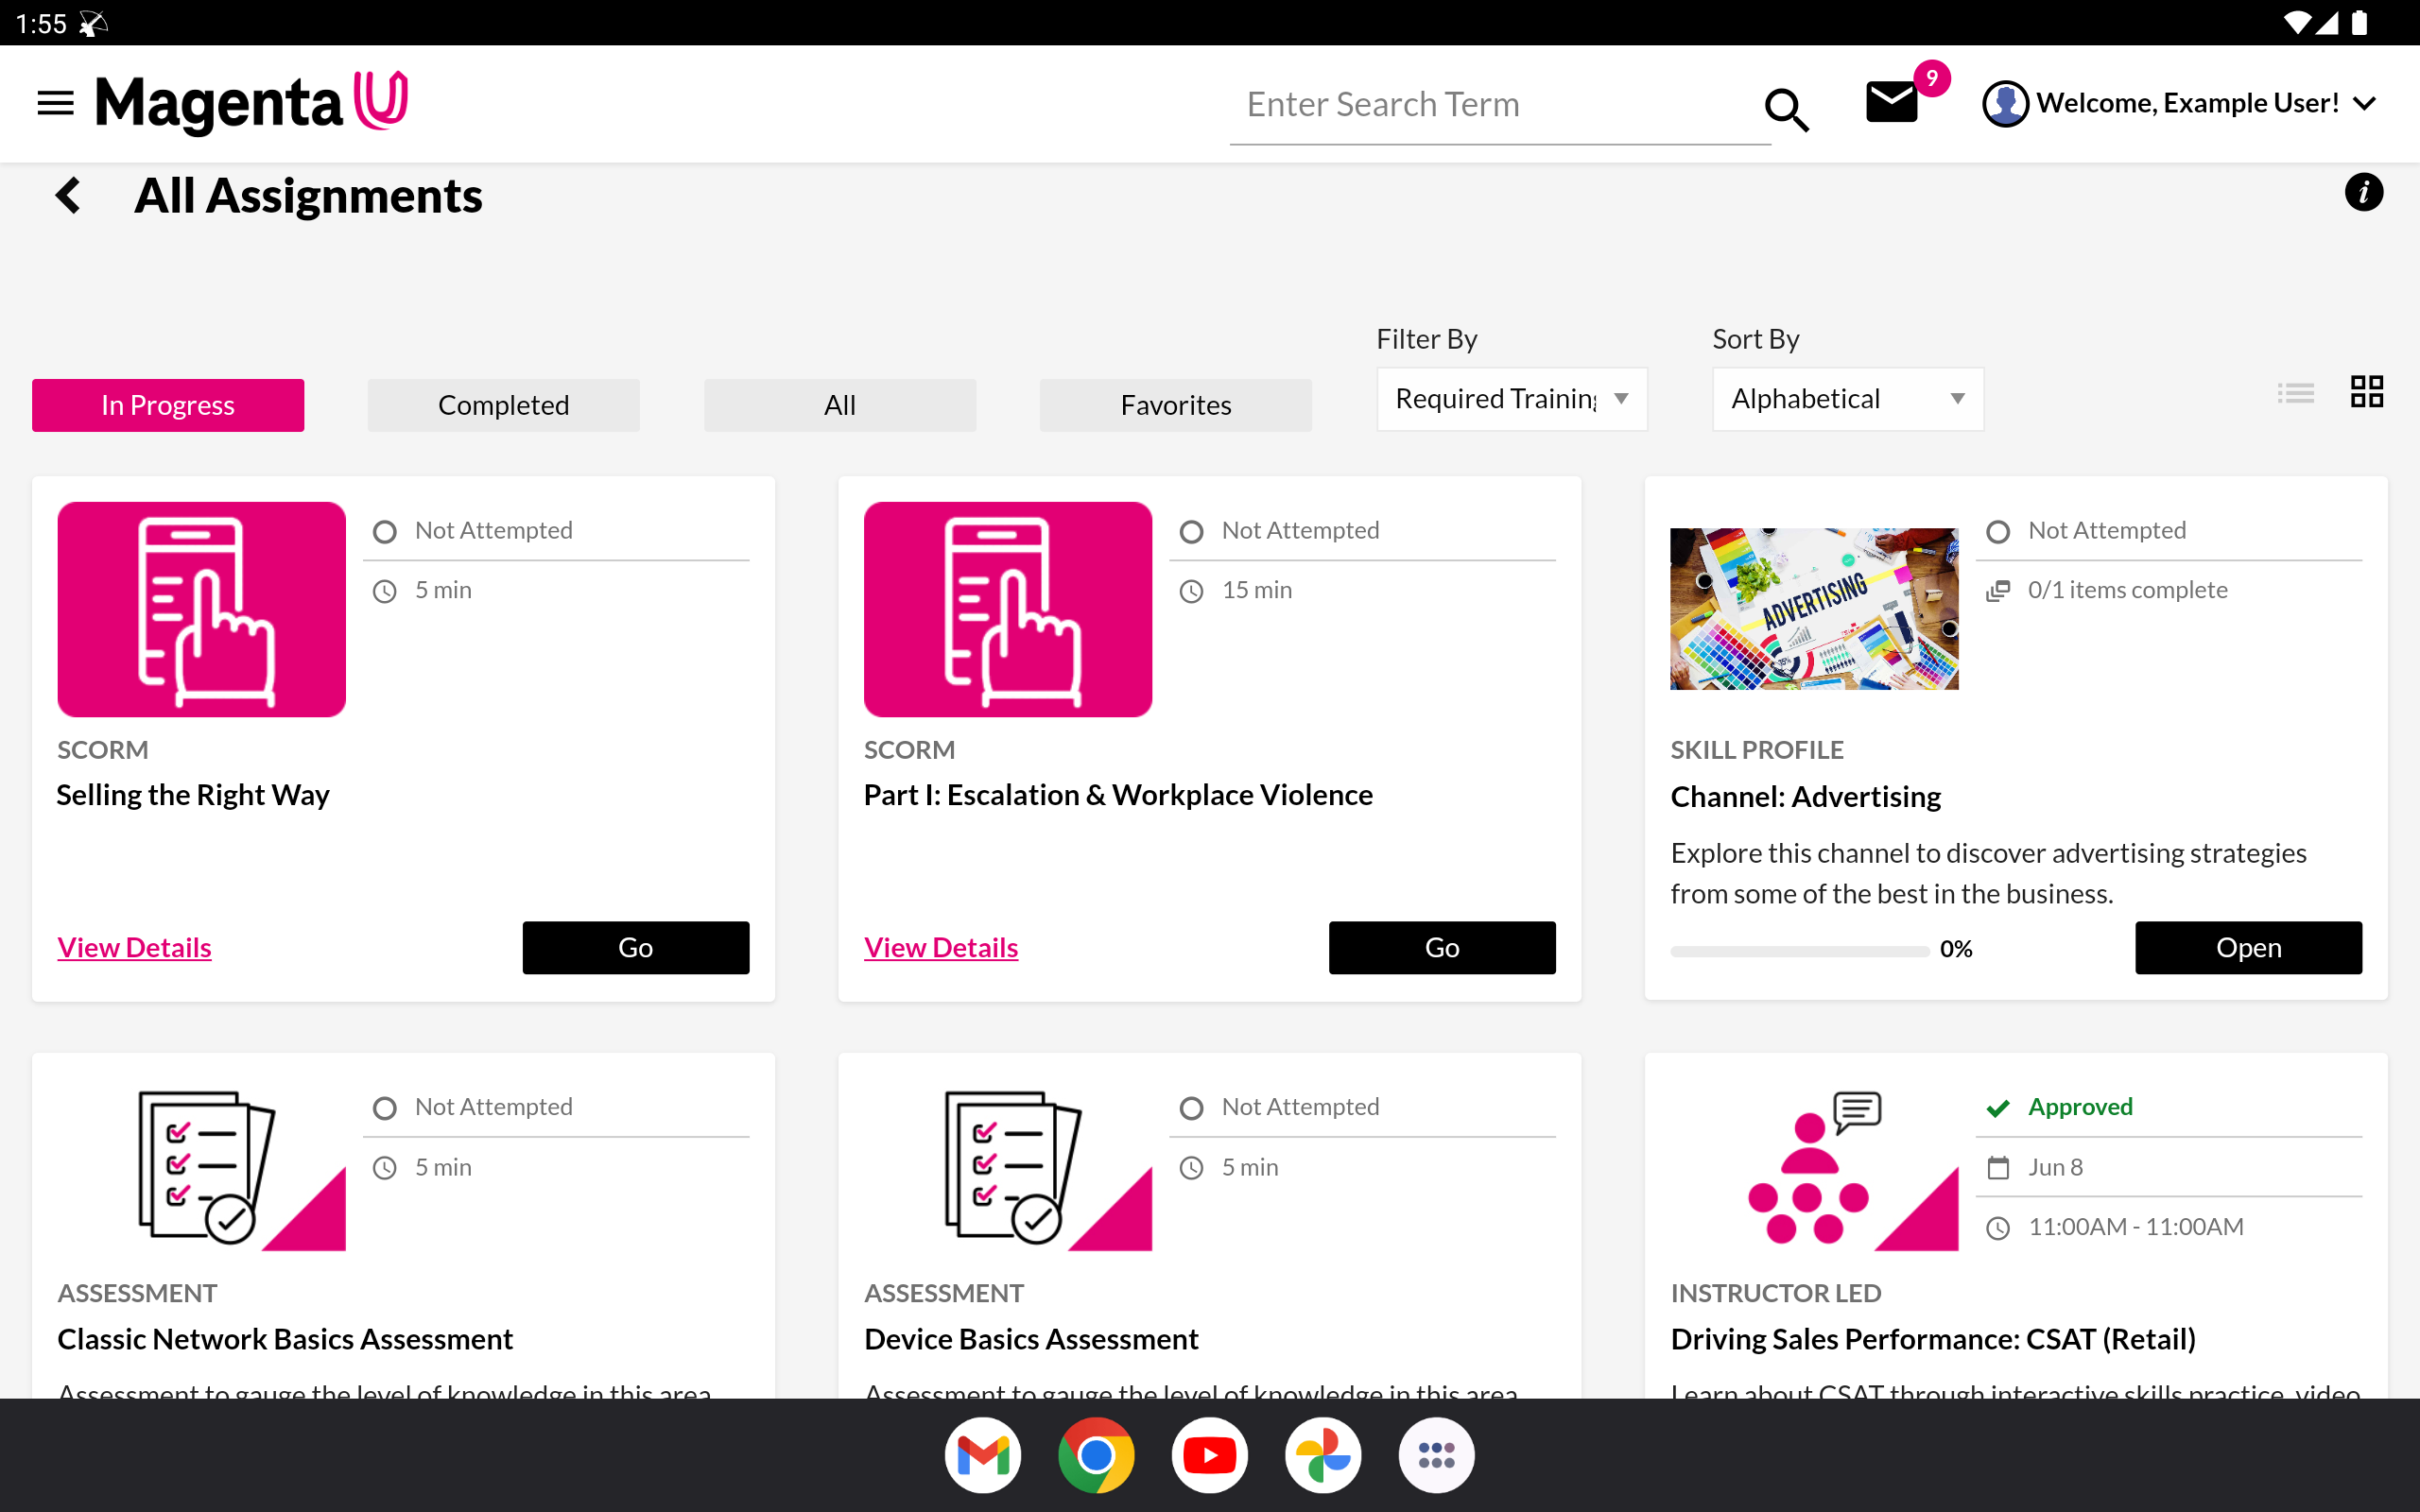This screenshot has width=2420, height=1512.
Task: Click the calendar icon beside Jun 8
Action: coord(1998,1168)
